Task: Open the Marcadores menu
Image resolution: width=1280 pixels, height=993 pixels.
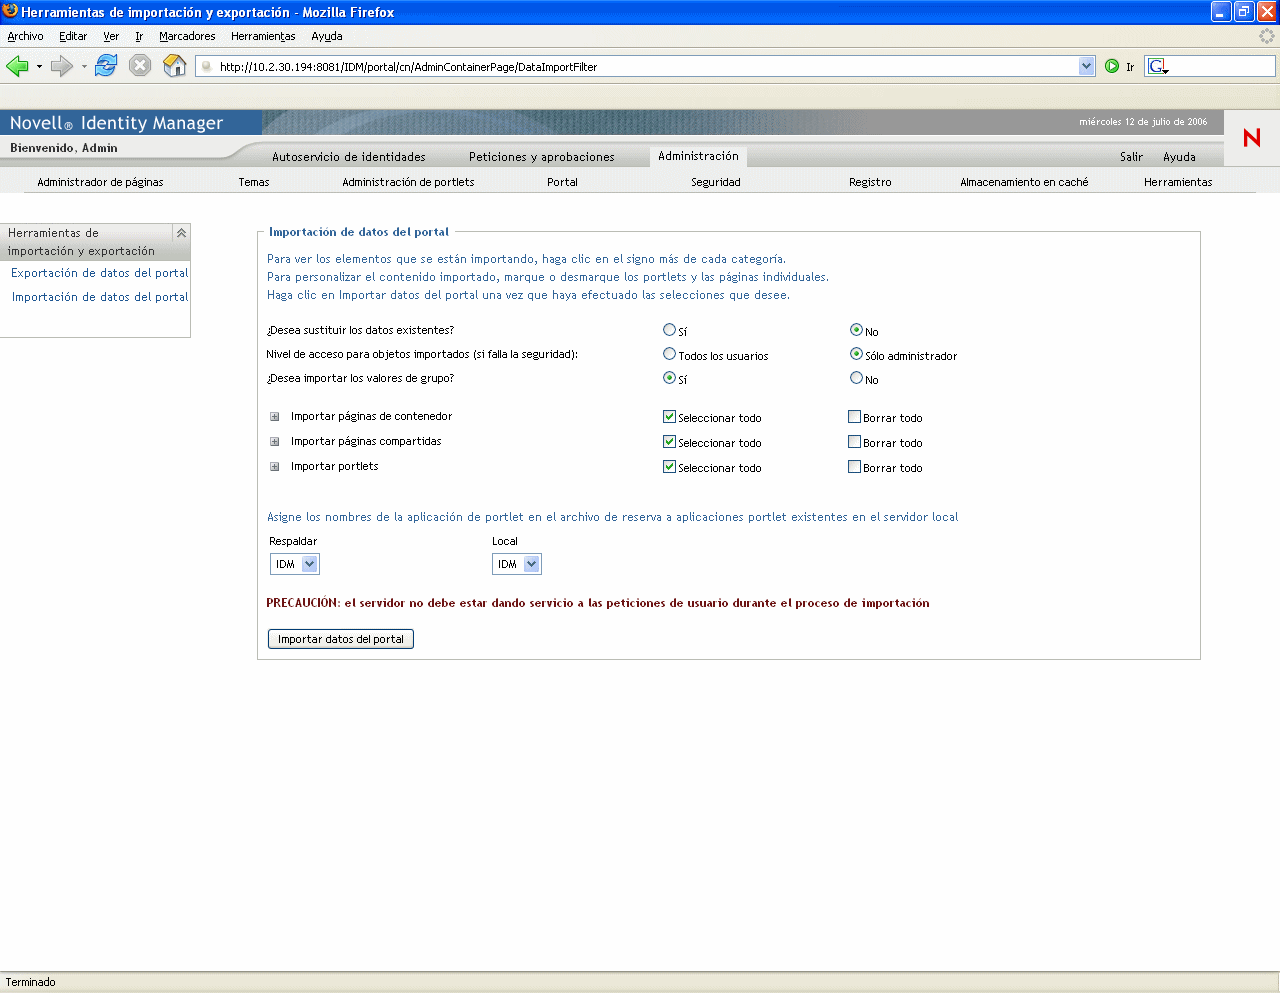Action: click(187, 36)
